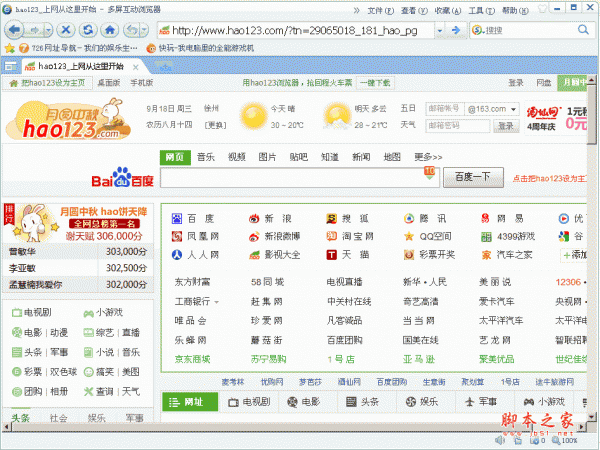Click the Baidu logo
Screen dimensions: 600x450
click(x=122, y=178)
